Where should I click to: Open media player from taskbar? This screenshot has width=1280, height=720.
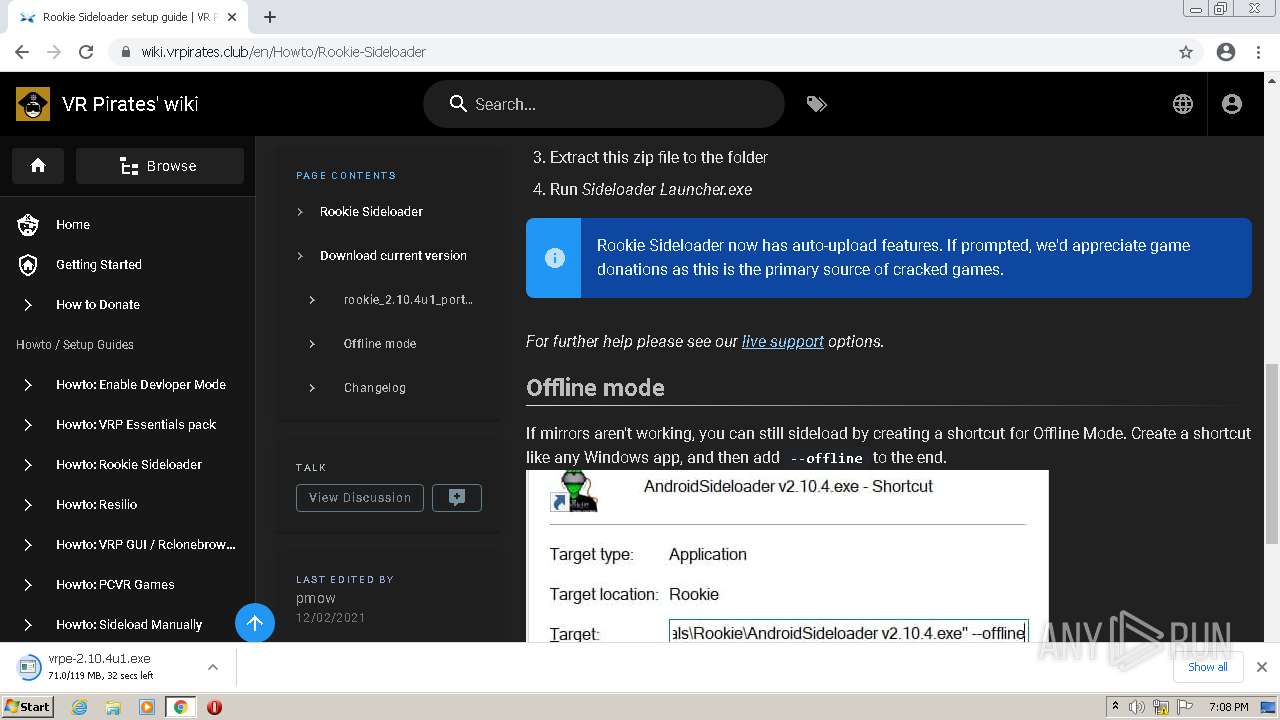pos(147,707)
